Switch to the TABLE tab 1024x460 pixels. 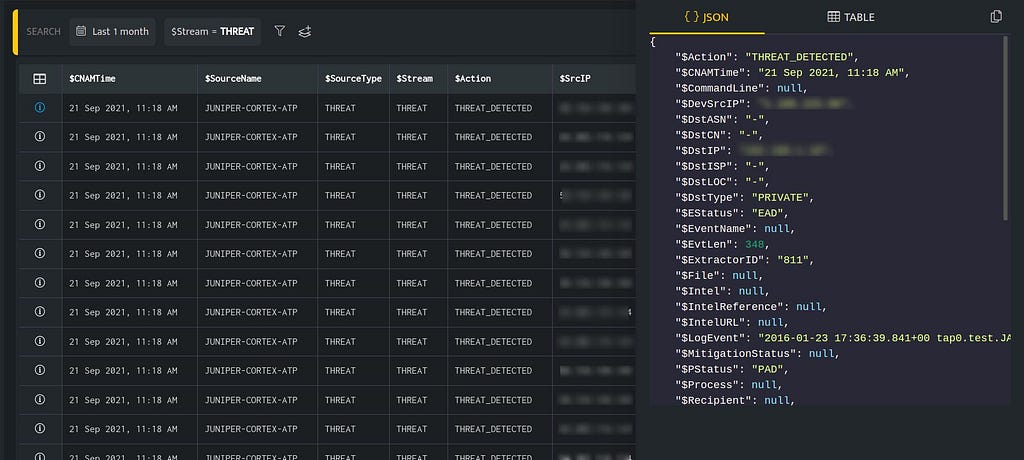click(x=851, y=17)
